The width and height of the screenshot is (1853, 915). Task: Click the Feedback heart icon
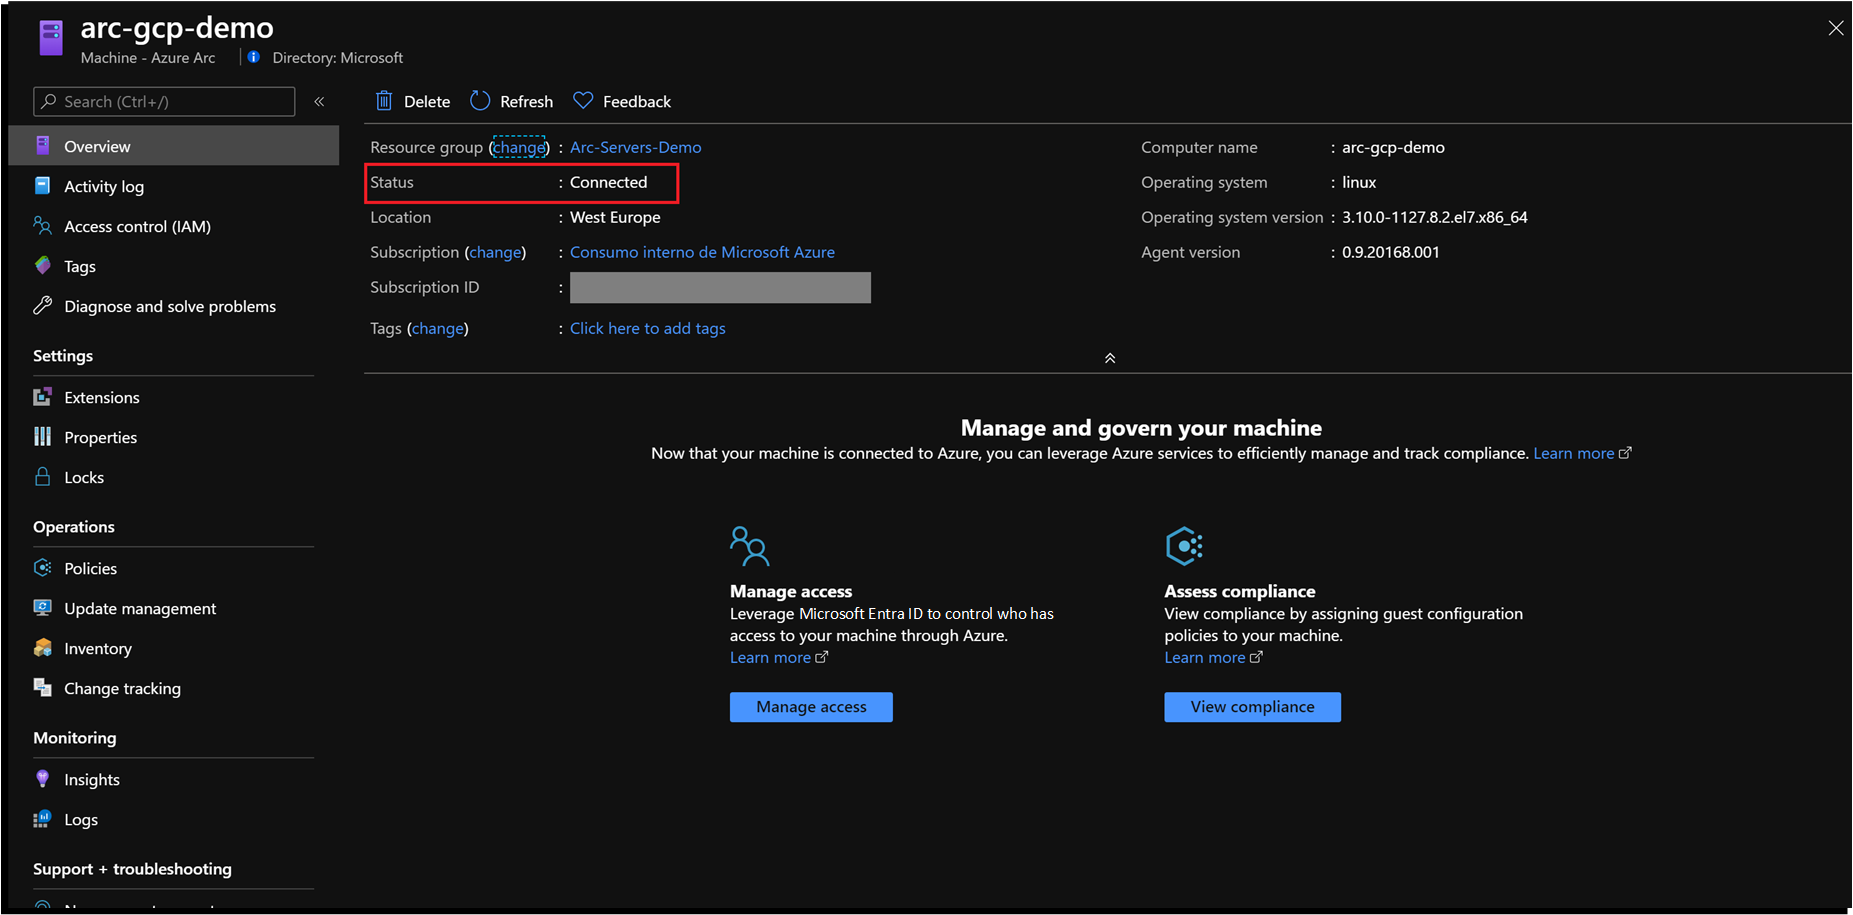(x=583, y=101)
